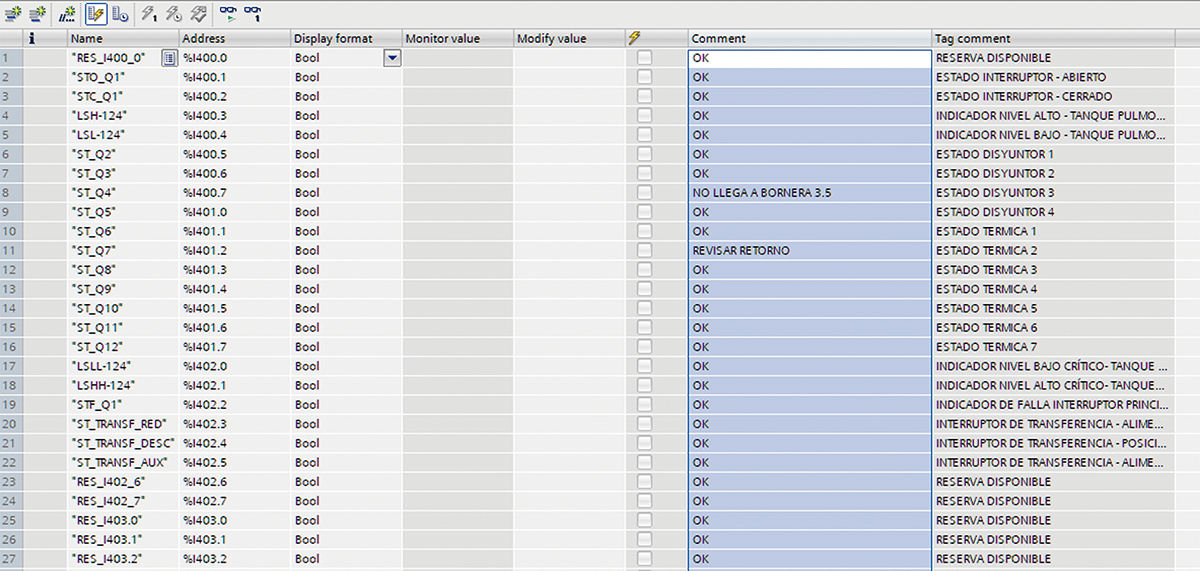Click comment cell "NO LLEGA A BORNERA 3.5"
This screenshot has height=571, width=1200.
click(x=809, y=193)
